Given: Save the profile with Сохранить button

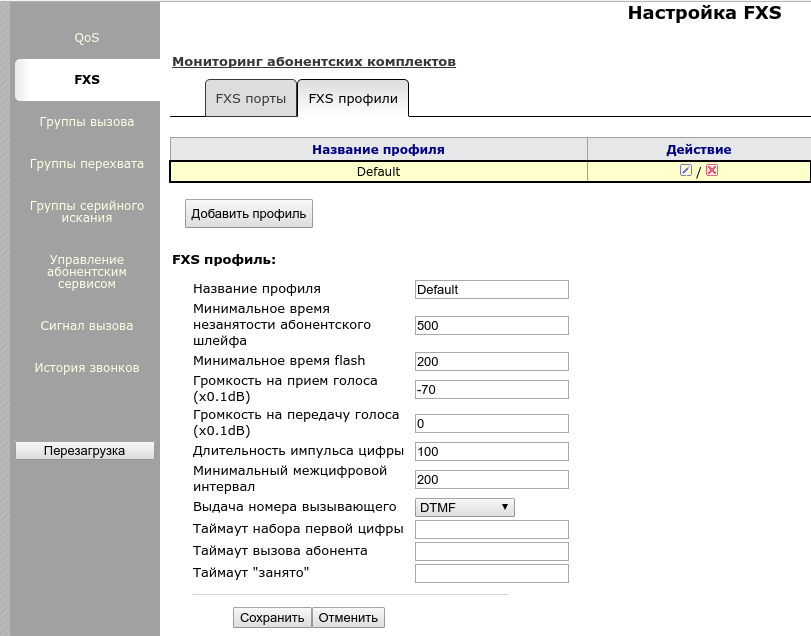Looking at the screenshot, I should point(272,617).
